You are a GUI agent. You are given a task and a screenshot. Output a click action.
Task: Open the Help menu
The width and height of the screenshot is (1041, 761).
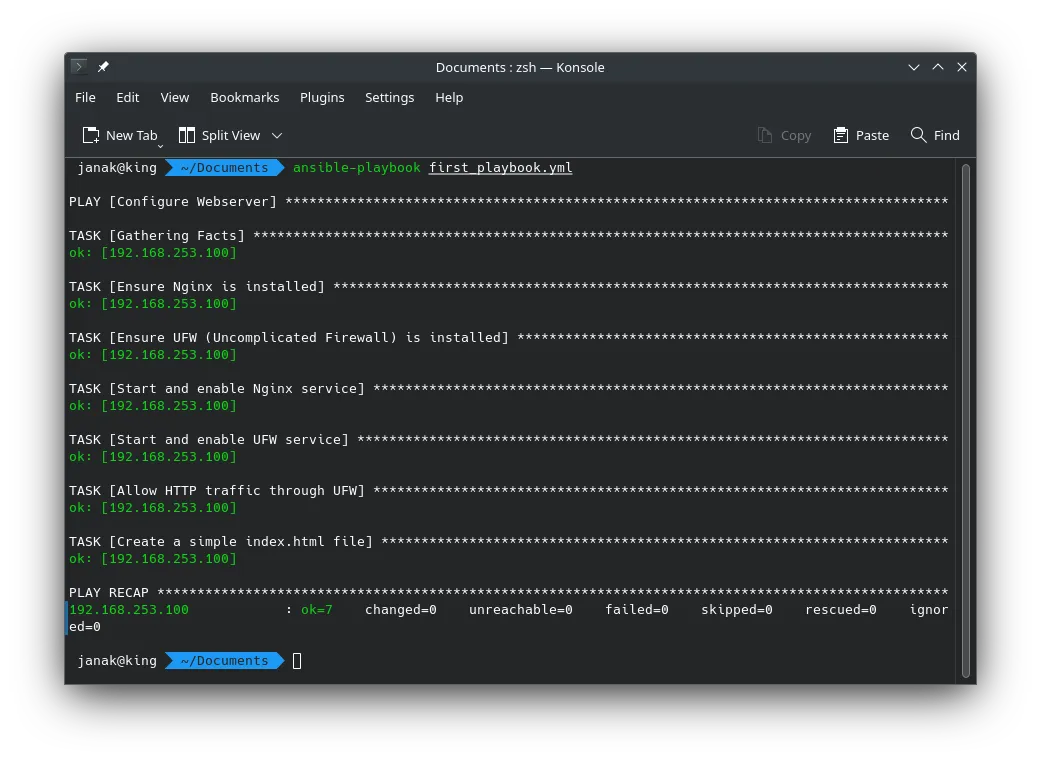pos(449,97)
